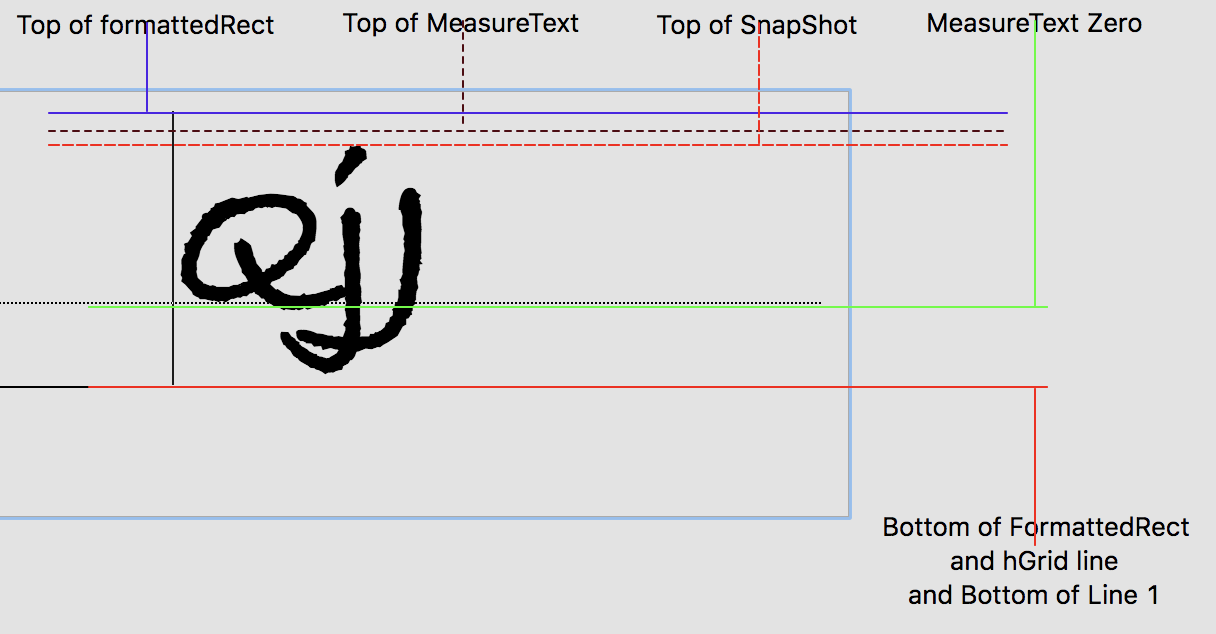Image resolution: width=1216 pixels, height=634 pixels.
Task: Select the "Top of MeasureText" label
Action: click(x=460, y=23)
